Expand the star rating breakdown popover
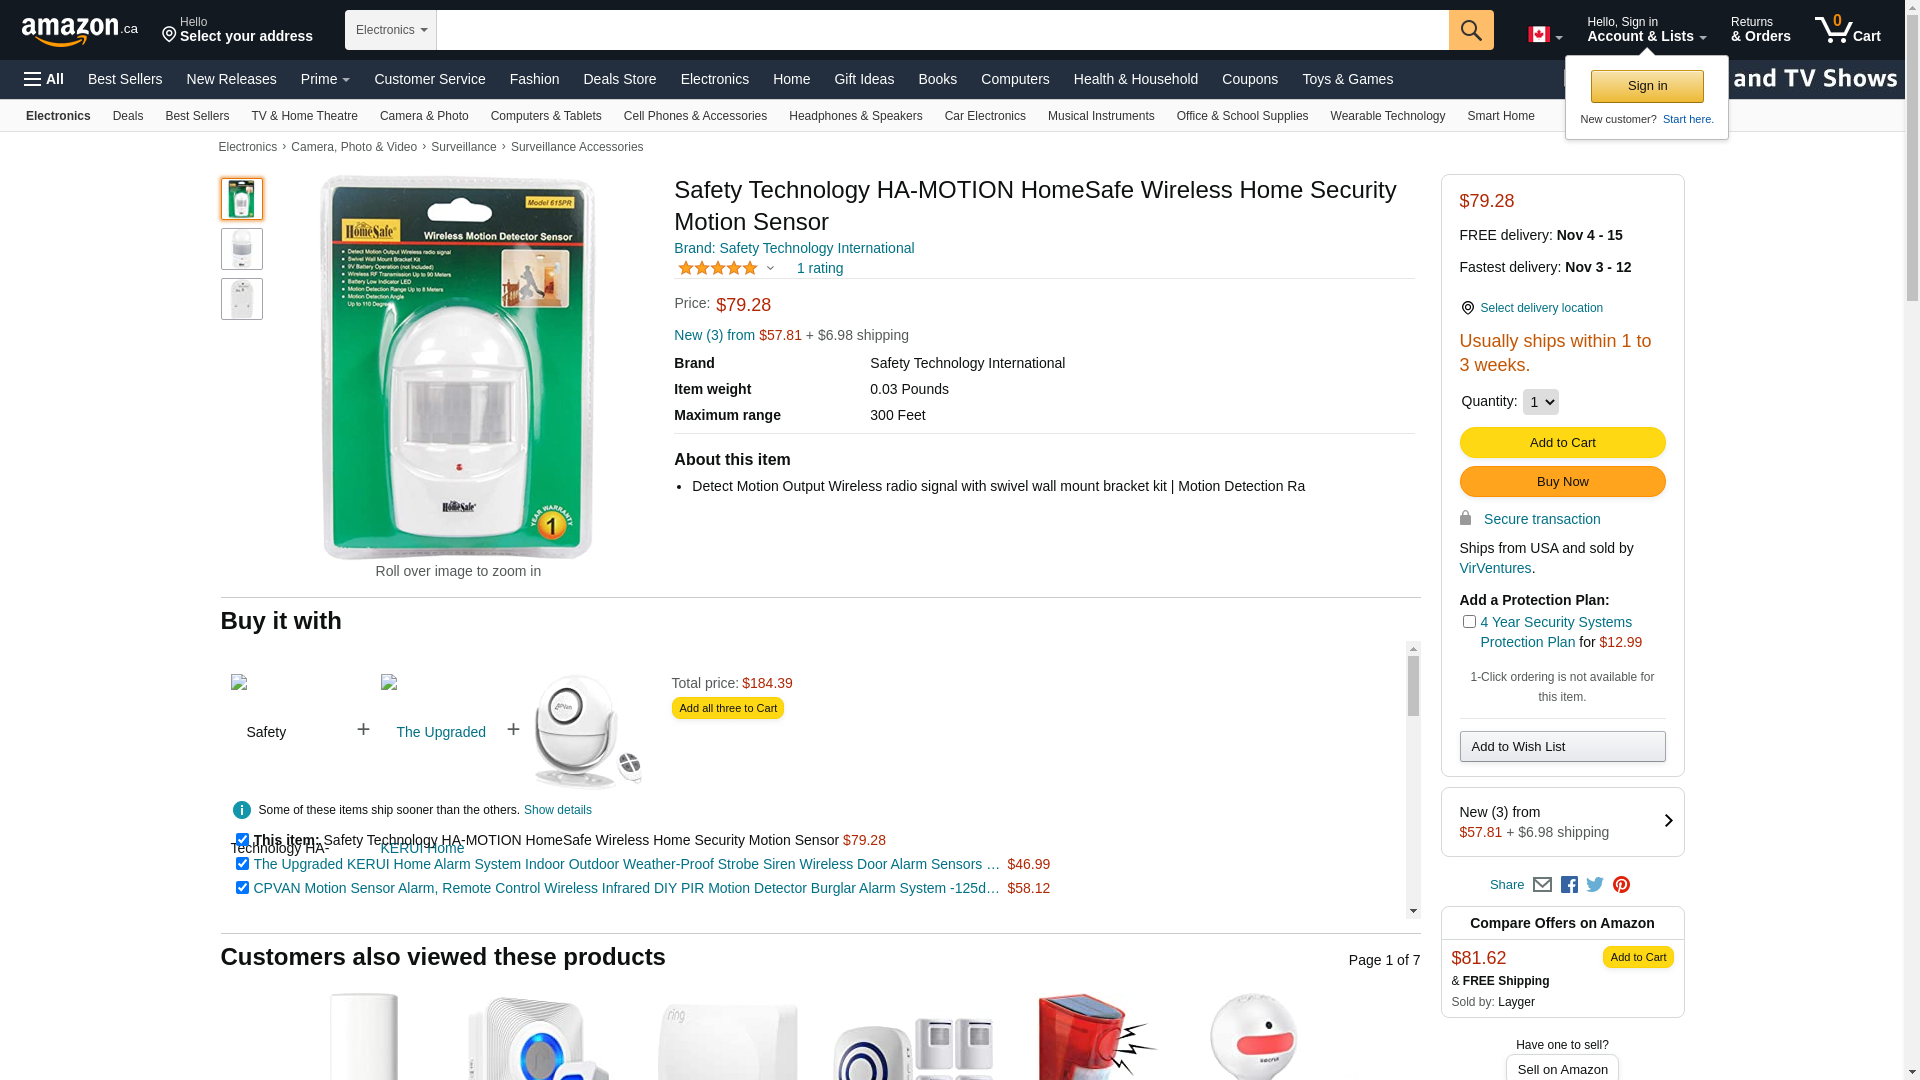This screenshot has height=1080, width=1920. pyautogui.click(x=770, y=268)
